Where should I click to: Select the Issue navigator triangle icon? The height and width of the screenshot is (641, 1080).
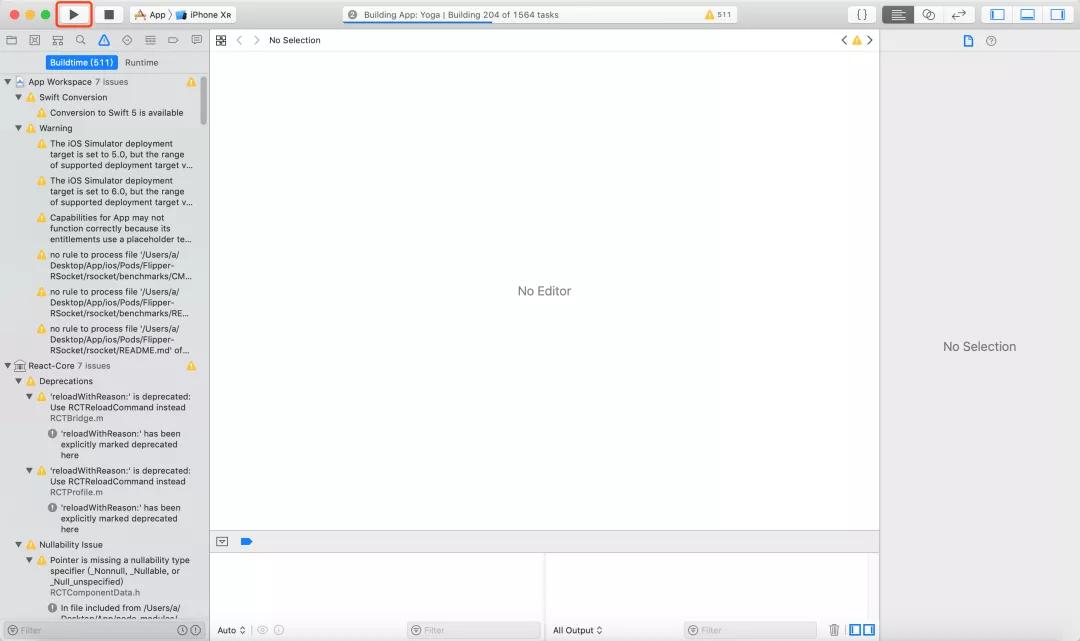click(x=103, y=40)
